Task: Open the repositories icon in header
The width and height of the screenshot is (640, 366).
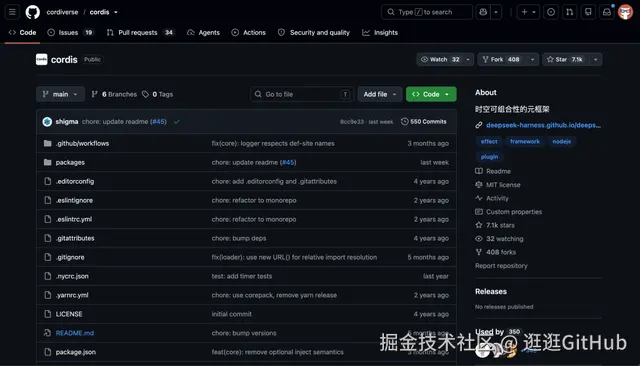Action: tap(588, 12)
